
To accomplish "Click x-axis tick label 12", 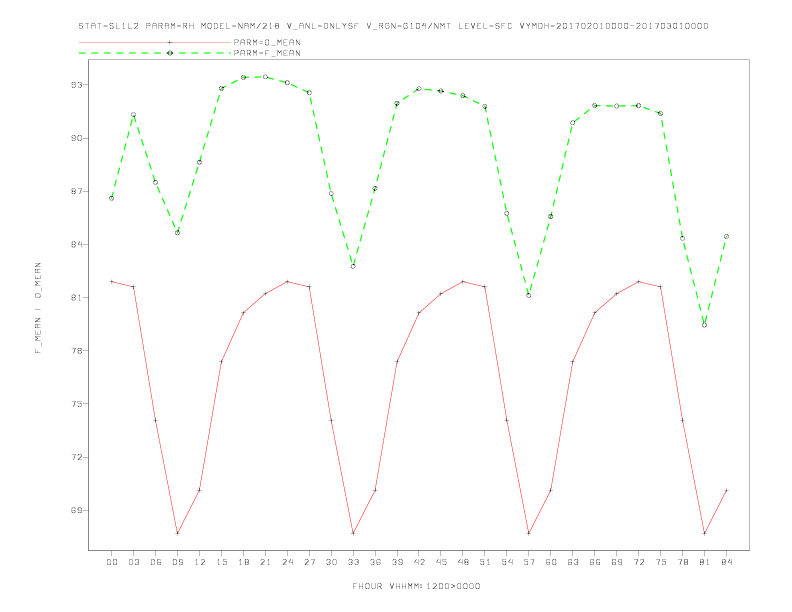I will click(x=200, y=562).
